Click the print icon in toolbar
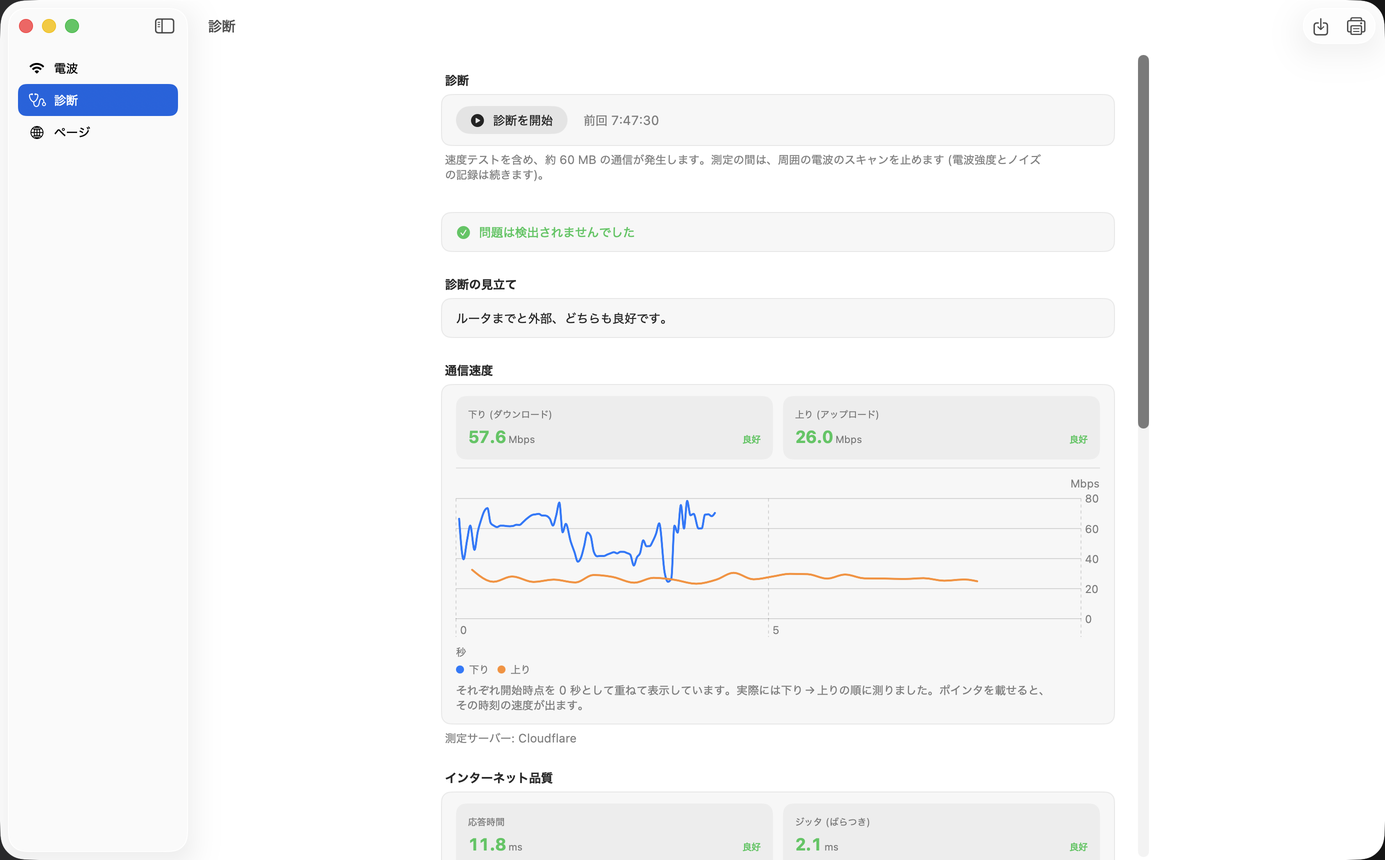The height and width of the screenshot is (860, 1385). 1356,27
